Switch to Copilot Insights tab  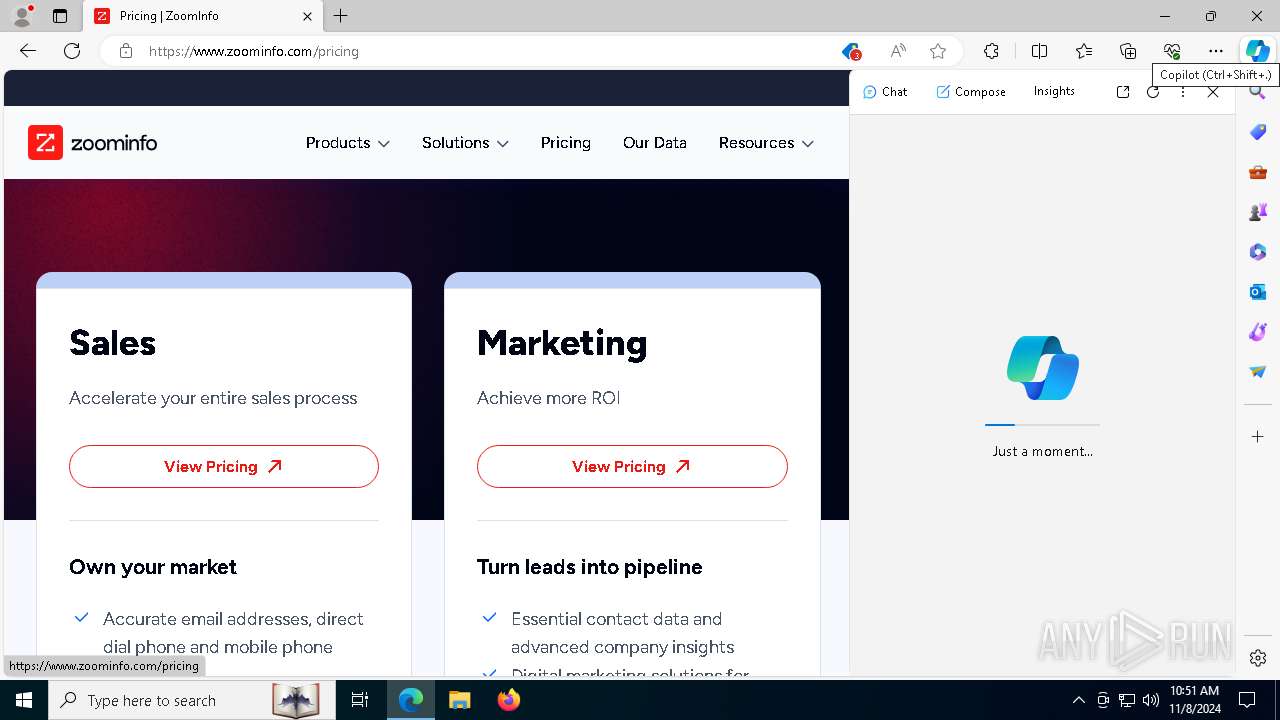click(x=1054, y=91)
